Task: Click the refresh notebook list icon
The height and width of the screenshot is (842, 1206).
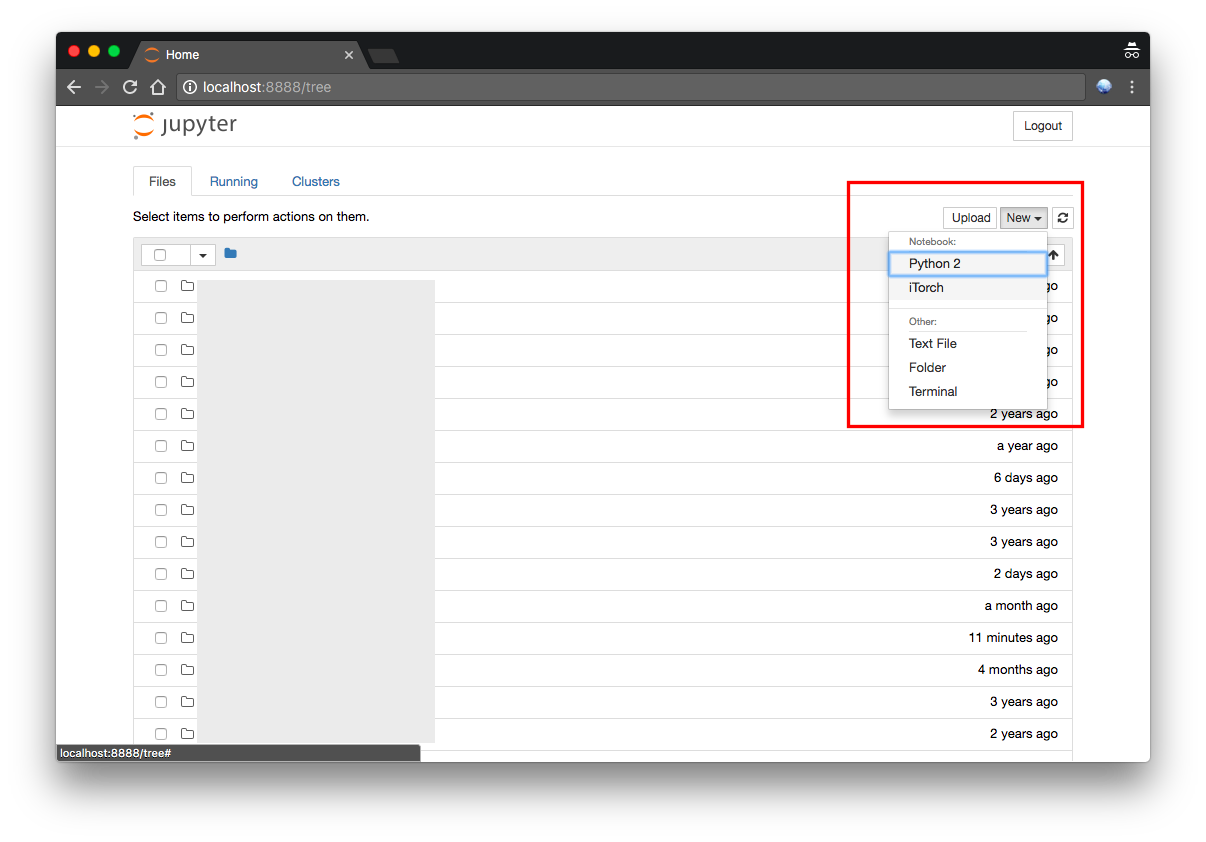Action: click(1062, 218)
